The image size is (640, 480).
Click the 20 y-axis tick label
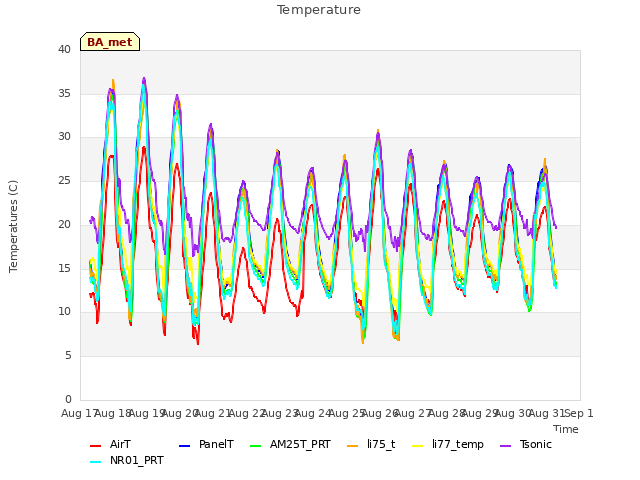(64, 224)
